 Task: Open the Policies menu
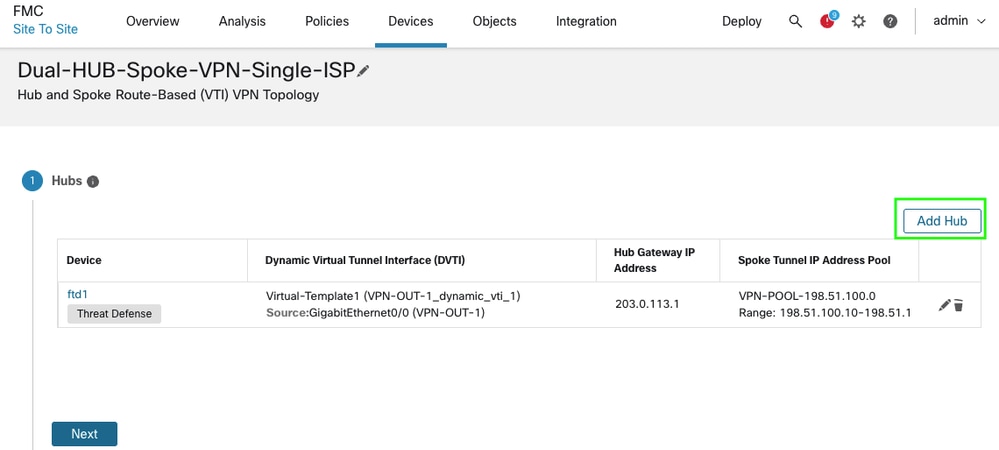point(327,21)
